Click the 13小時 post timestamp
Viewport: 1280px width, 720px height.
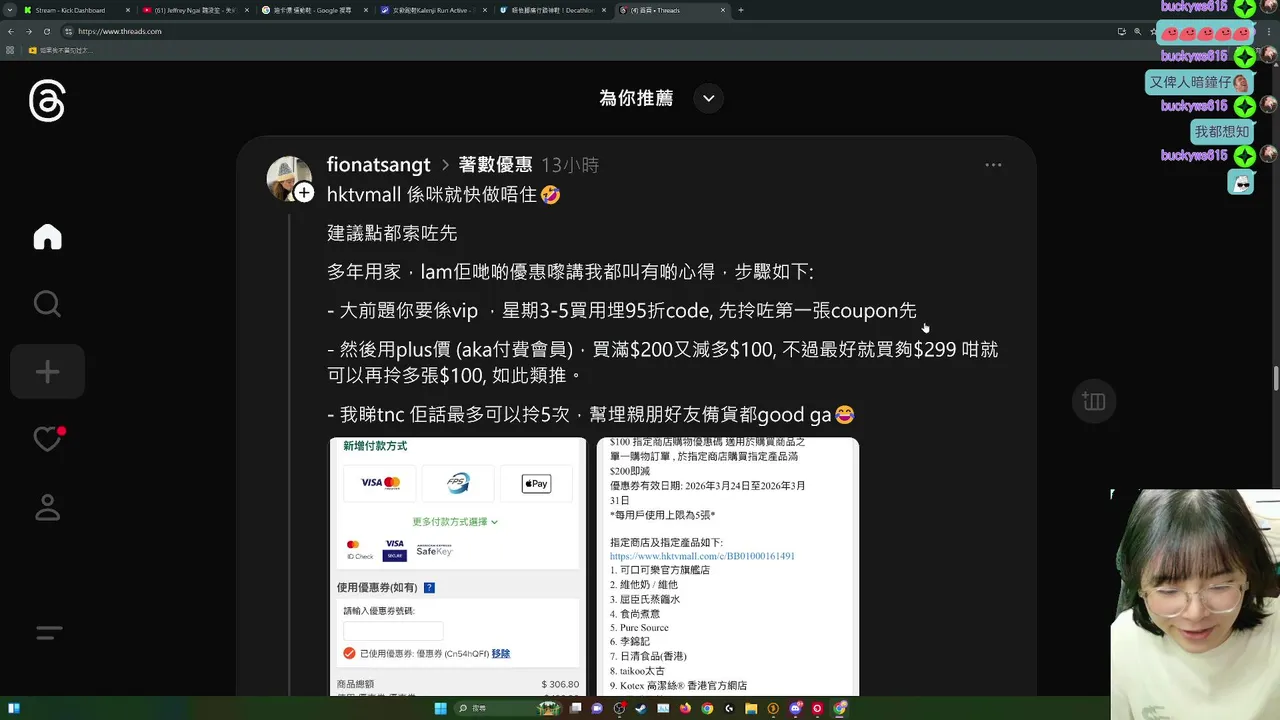(x=569, y=165)
